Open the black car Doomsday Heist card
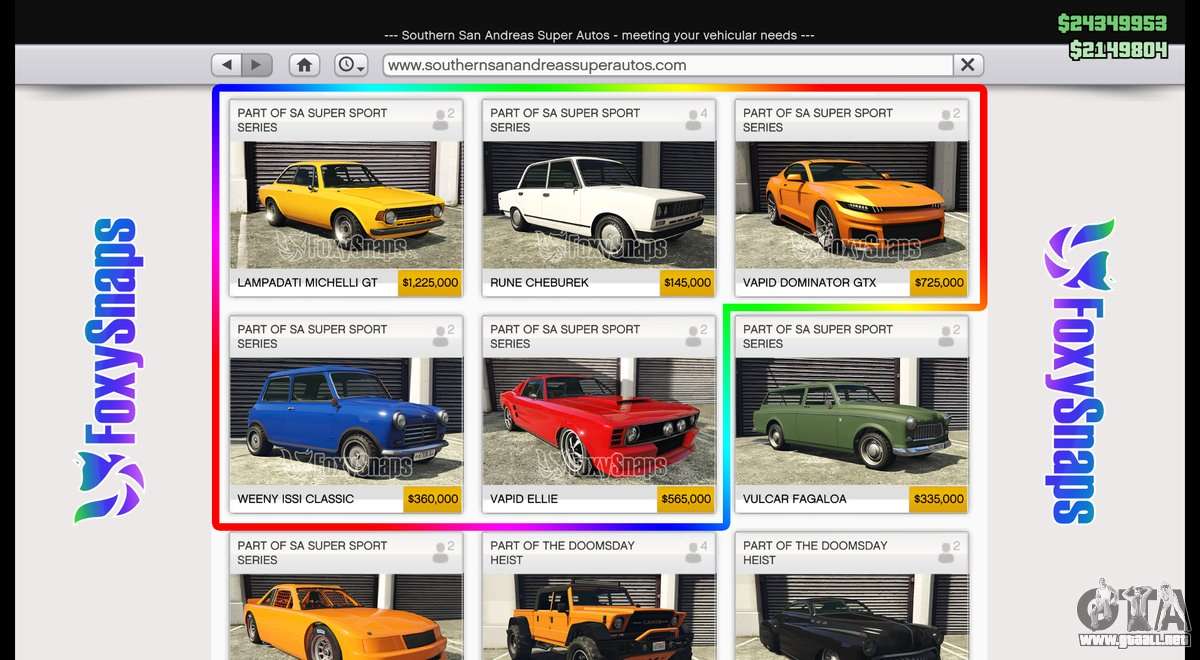The width and height of the screenshot is (1200, 660). click(852, 616)
